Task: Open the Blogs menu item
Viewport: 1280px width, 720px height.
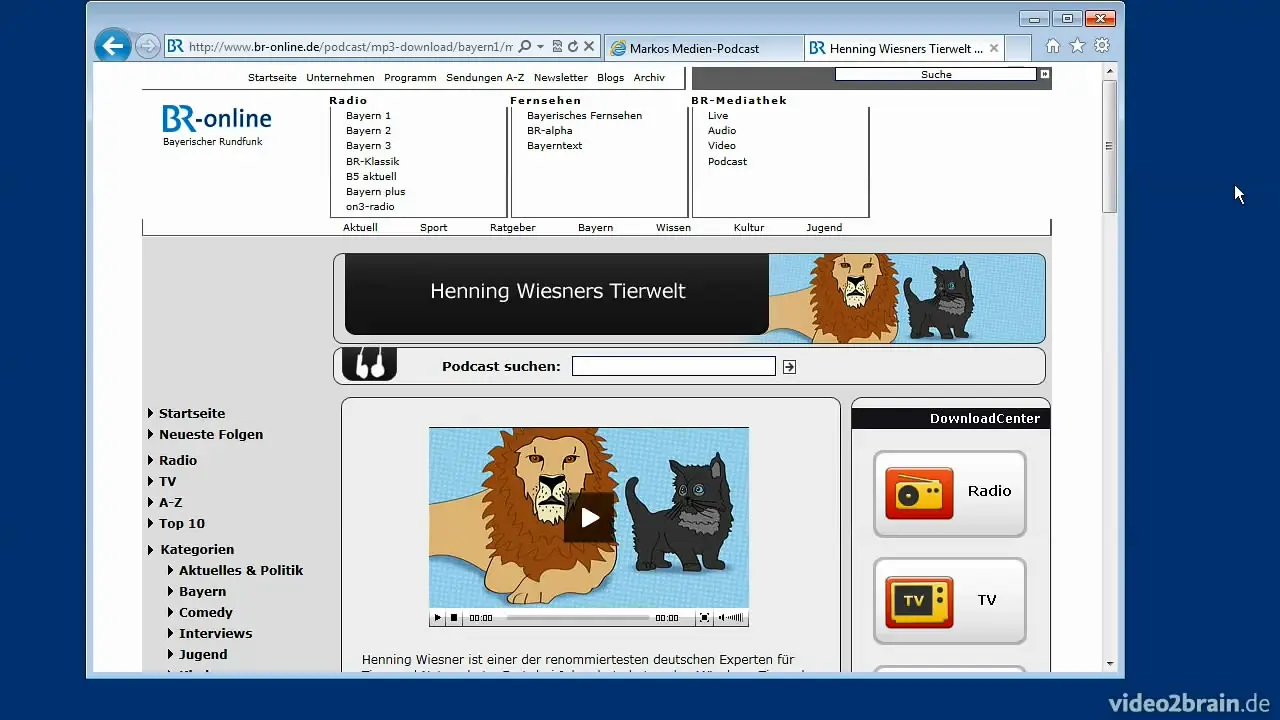Action: (610, 78)
